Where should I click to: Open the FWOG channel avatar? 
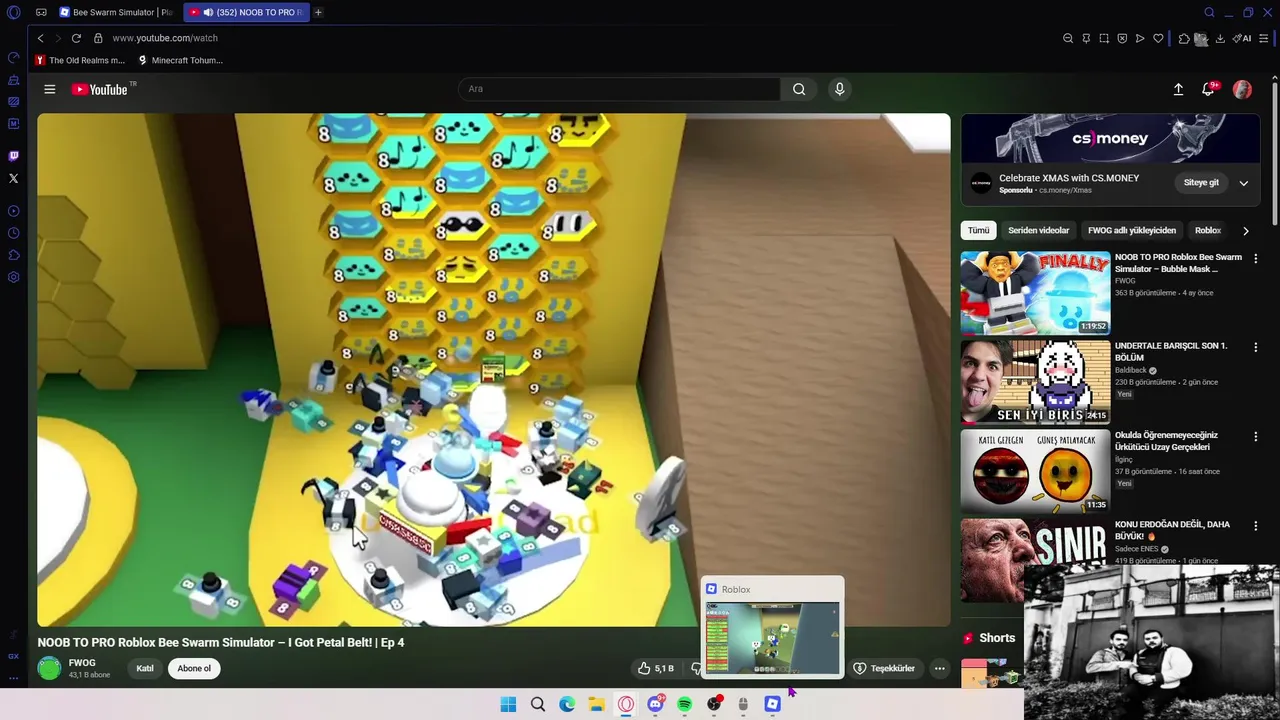point(49,668)
